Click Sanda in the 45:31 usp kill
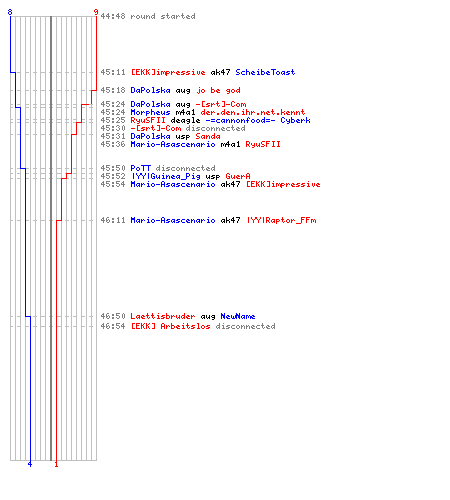Viewport: 450px width, 500px height. (208, 136)
